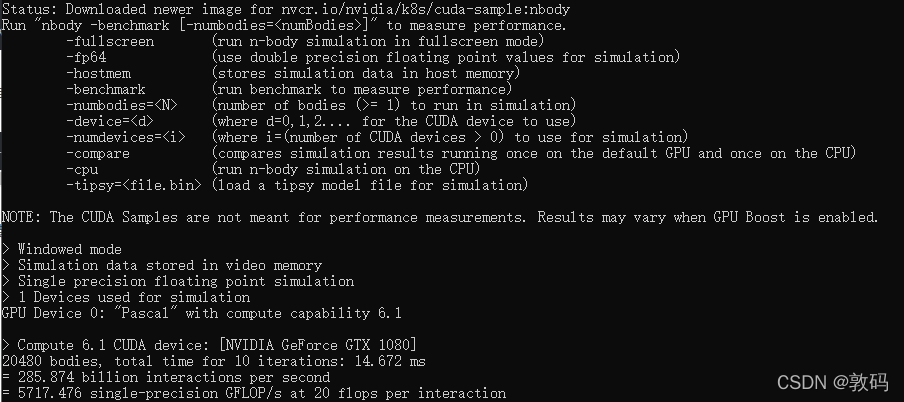Click the NOTE line about CUDA Samples
904x402 pixels.
point(440,217)
